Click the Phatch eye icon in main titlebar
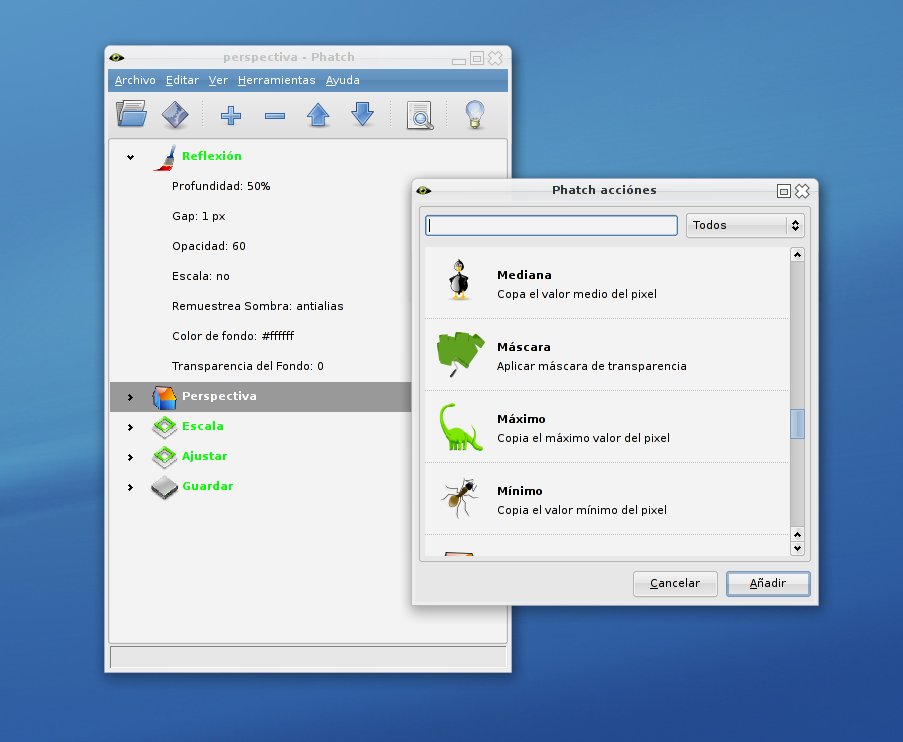This screenshot has width=903, height=742. pos(117,58)
